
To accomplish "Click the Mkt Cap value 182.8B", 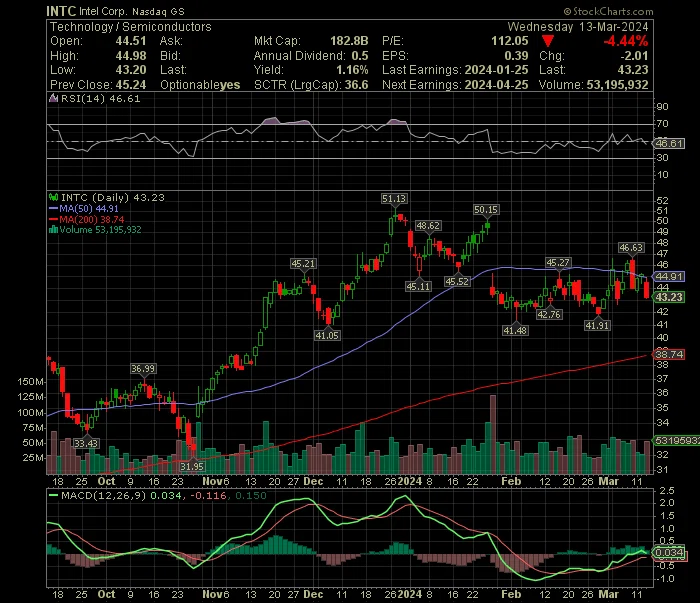I will 349,41.
